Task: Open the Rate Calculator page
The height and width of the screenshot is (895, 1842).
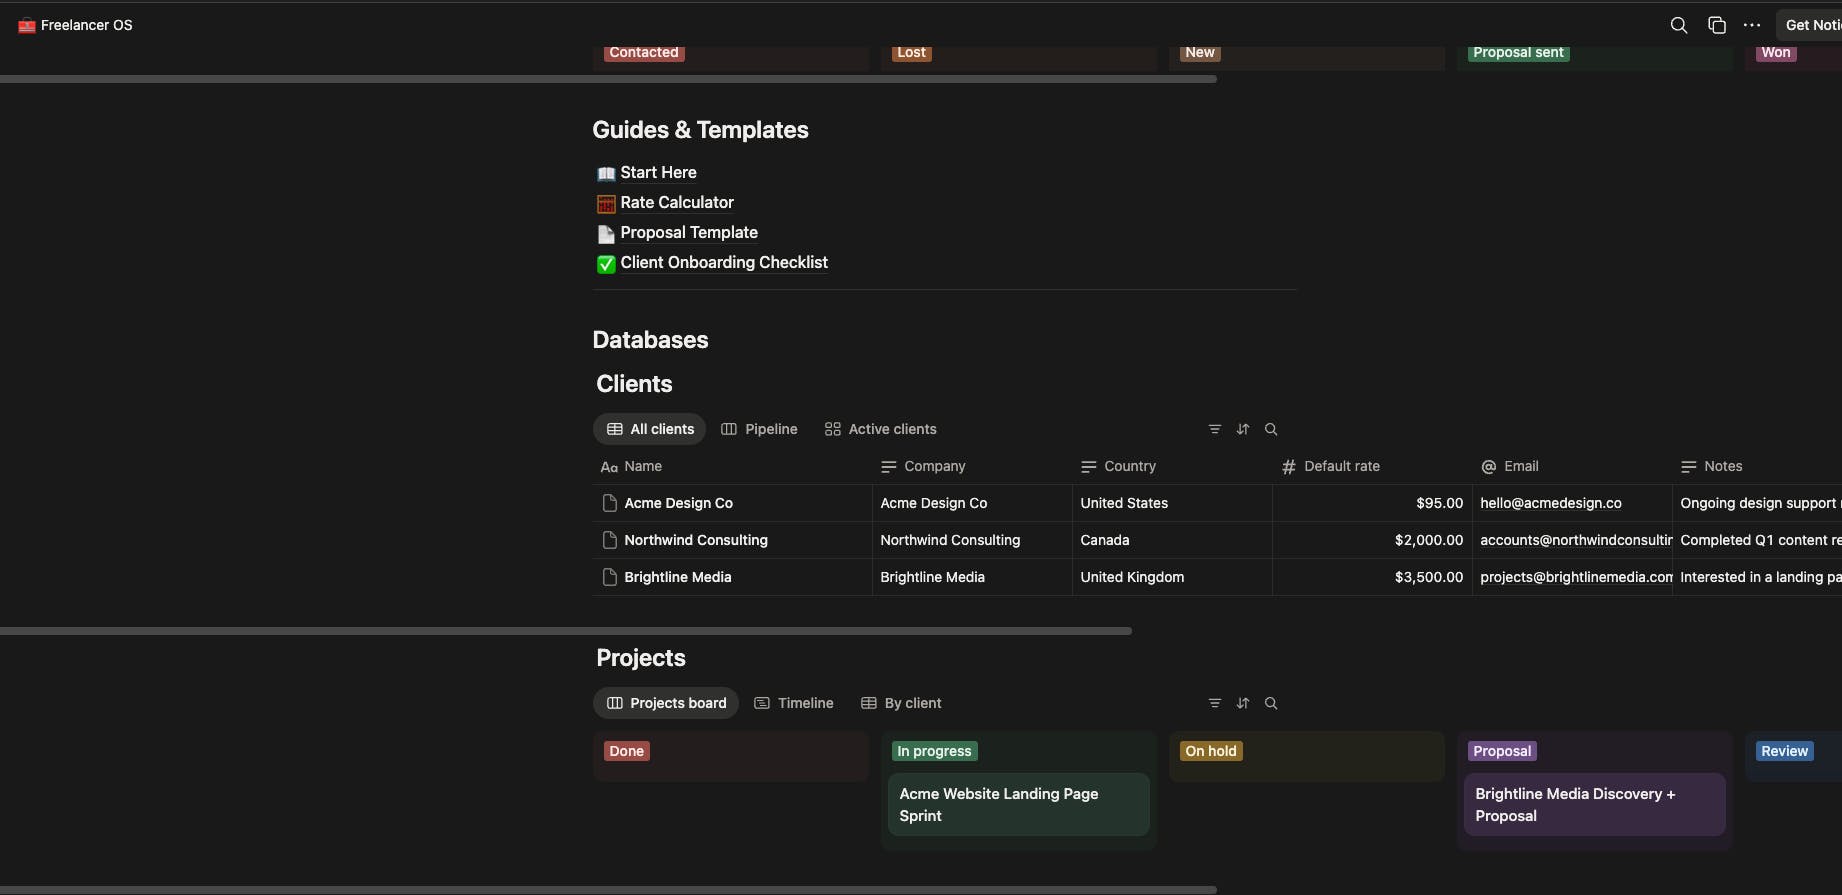Action: [677, 202]
